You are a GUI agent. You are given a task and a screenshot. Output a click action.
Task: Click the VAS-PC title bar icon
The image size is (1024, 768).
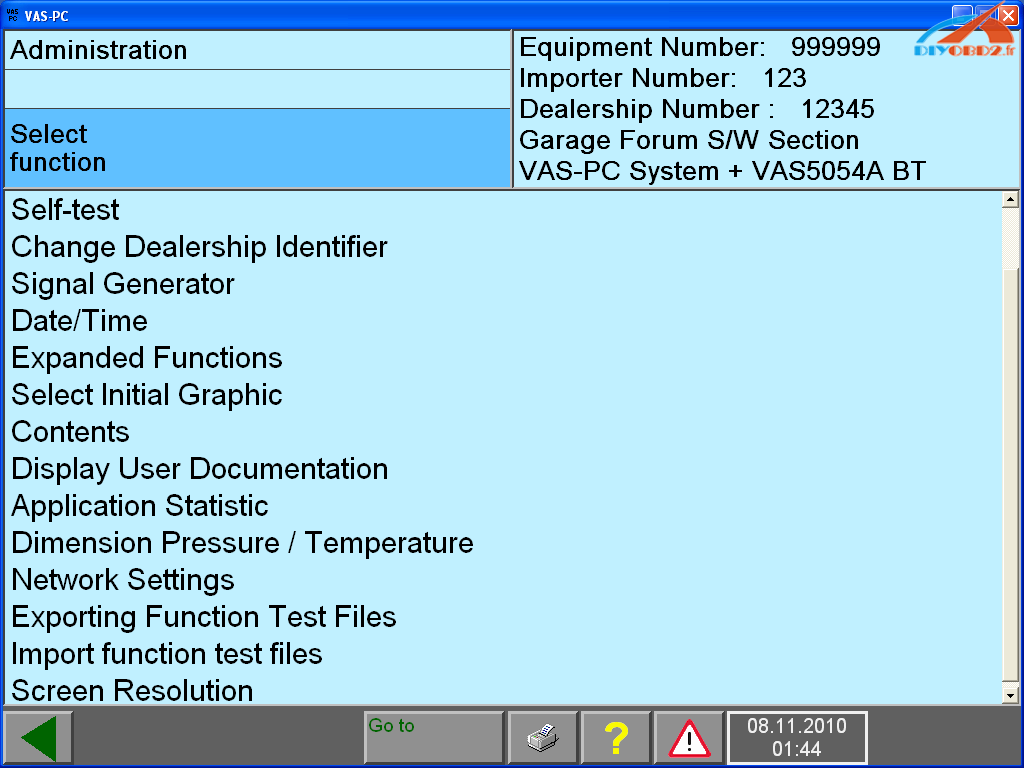12,16
